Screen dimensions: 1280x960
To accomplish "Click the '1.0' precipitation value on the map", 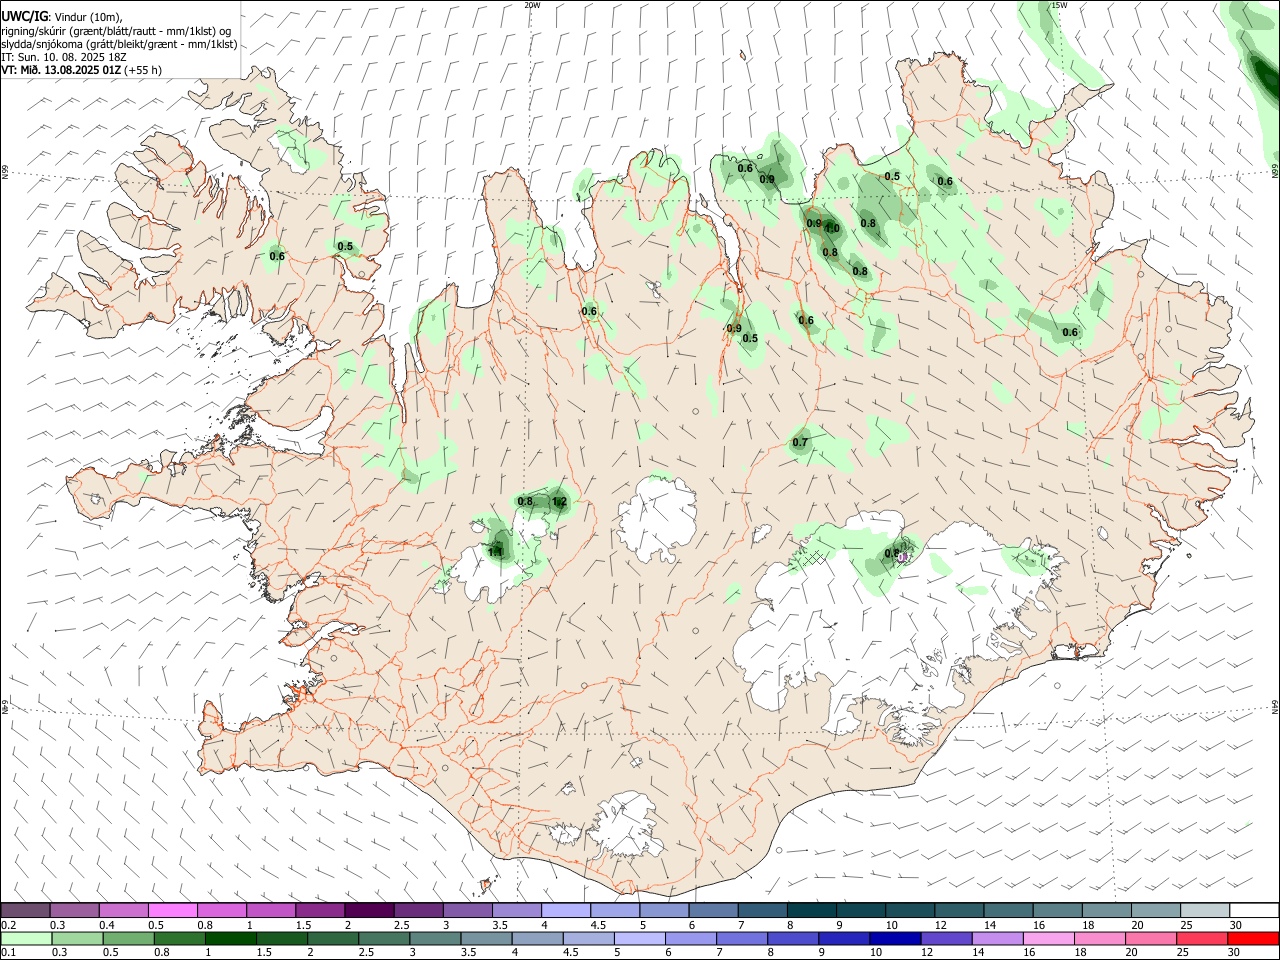I will pyautogui.click(x=831, y=229).
